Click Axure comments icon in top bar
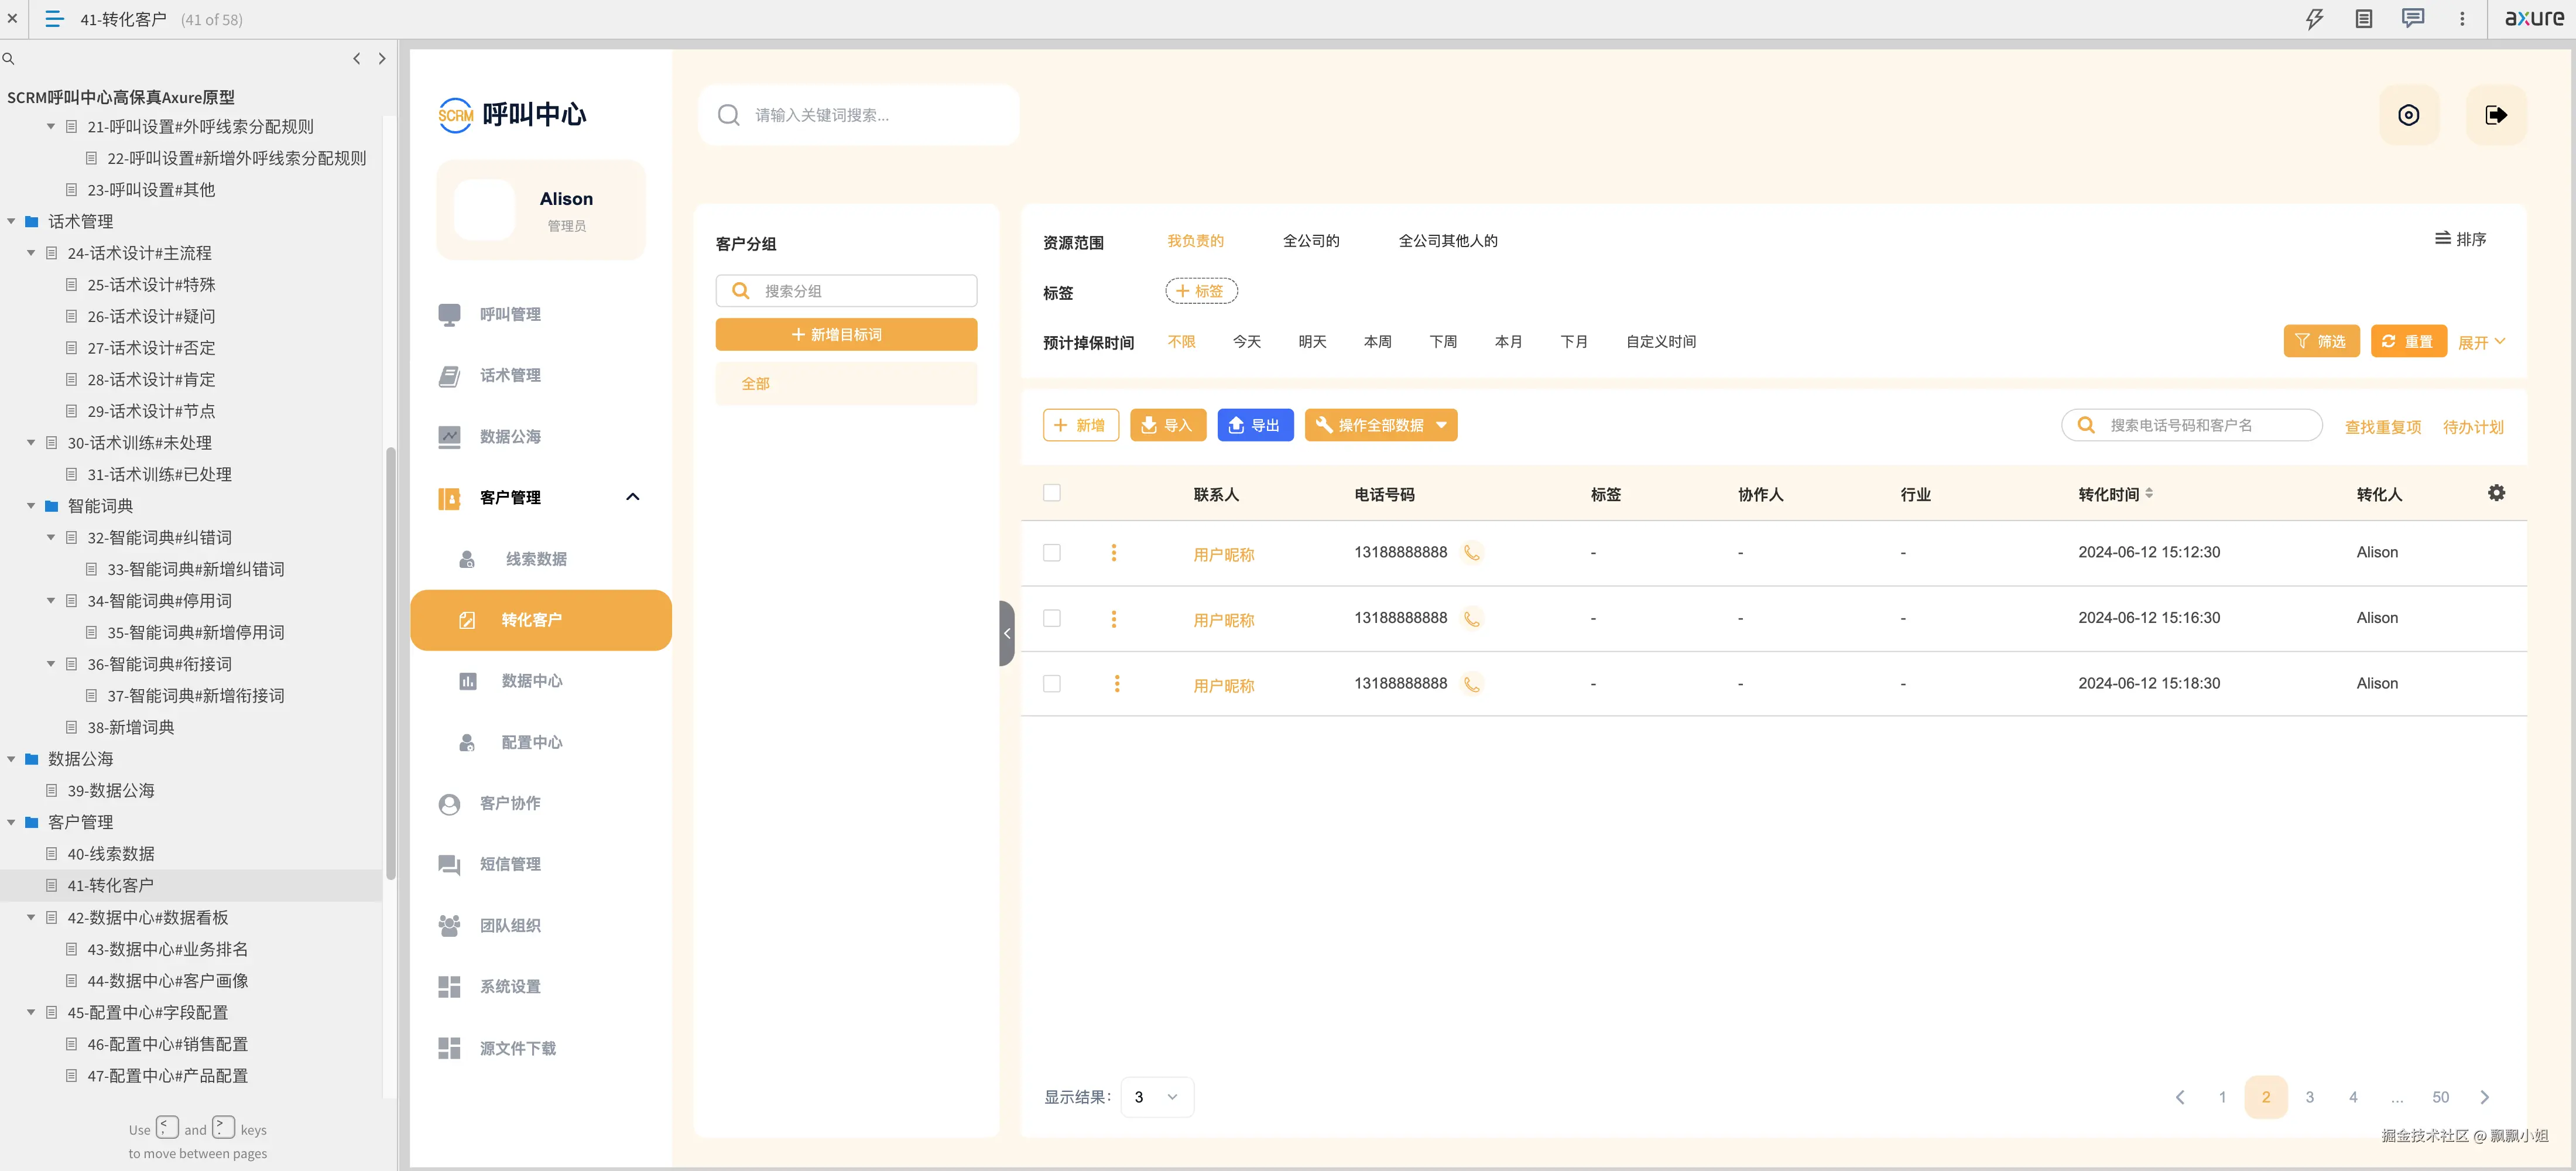The height and width of the screenshot is (1171, 2576). click(2412, 19)
